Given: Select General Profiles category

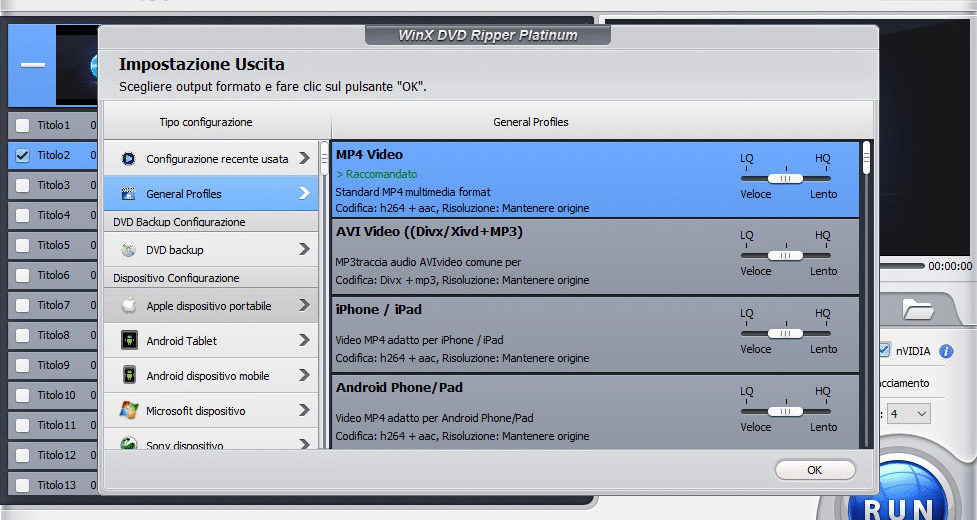Looking at the screenshot, I should (211, 193).
